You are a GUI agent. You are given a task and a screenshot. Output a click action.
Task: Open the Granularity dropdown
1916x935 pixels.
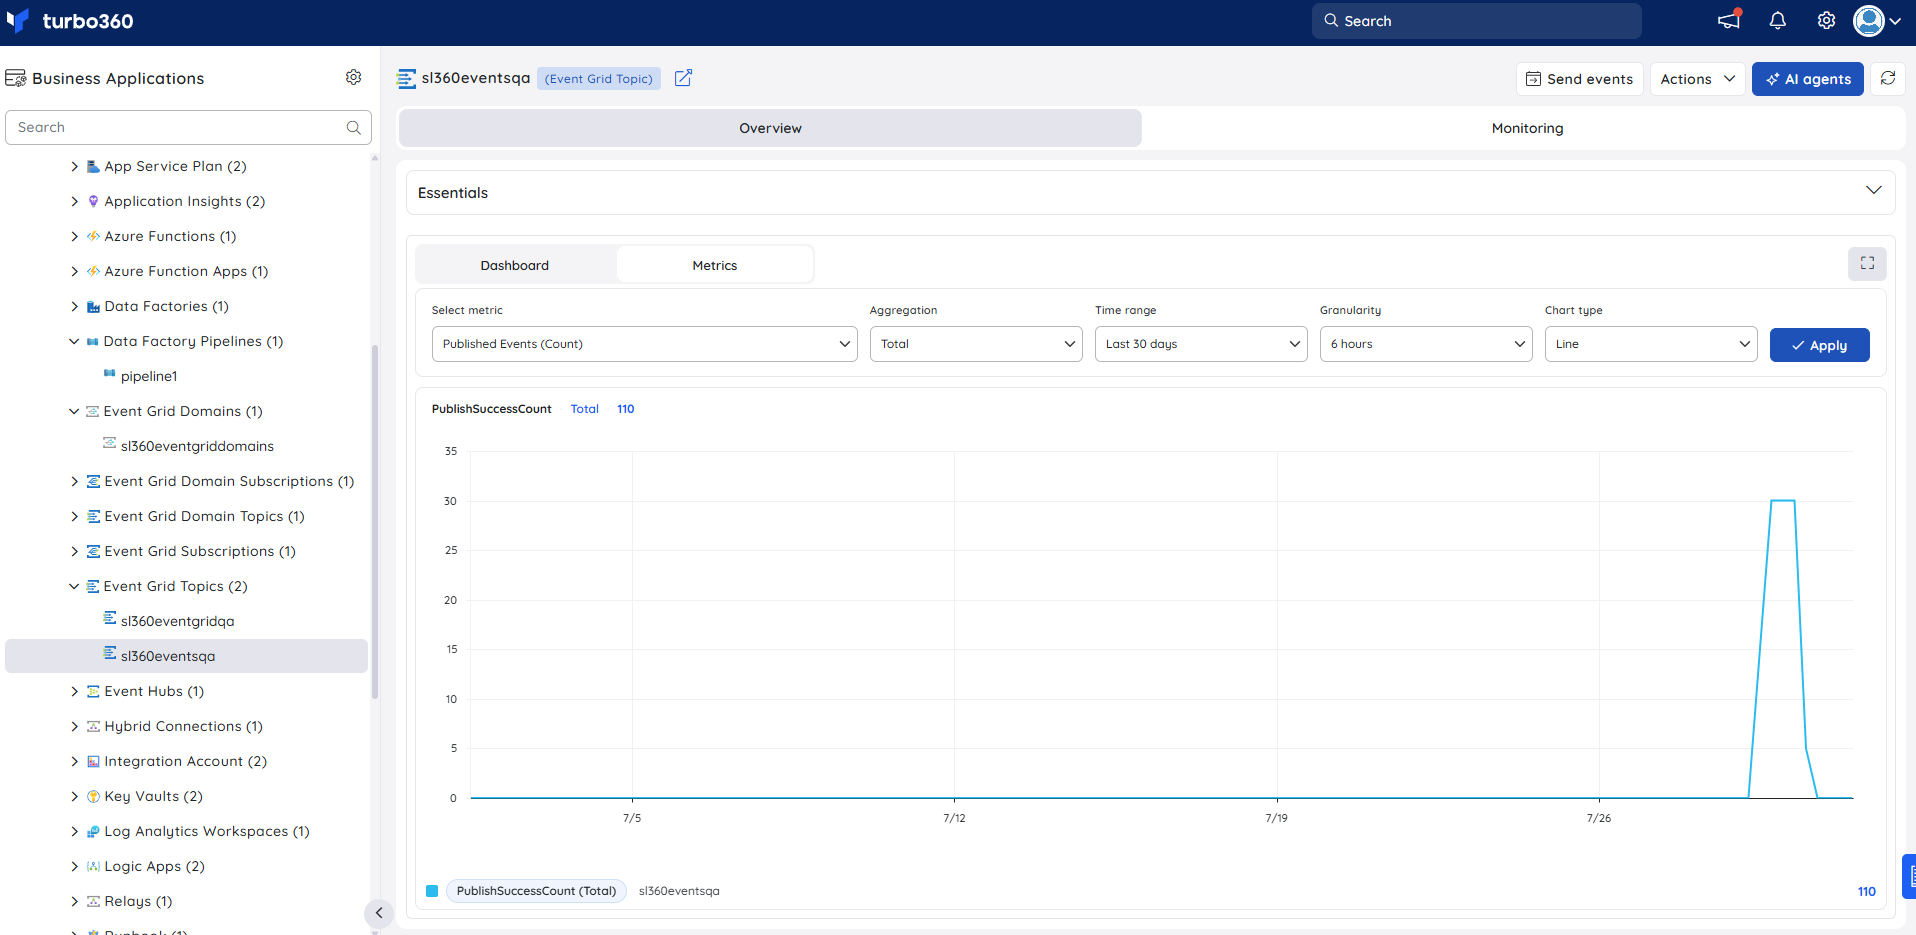coord(1426,344)
